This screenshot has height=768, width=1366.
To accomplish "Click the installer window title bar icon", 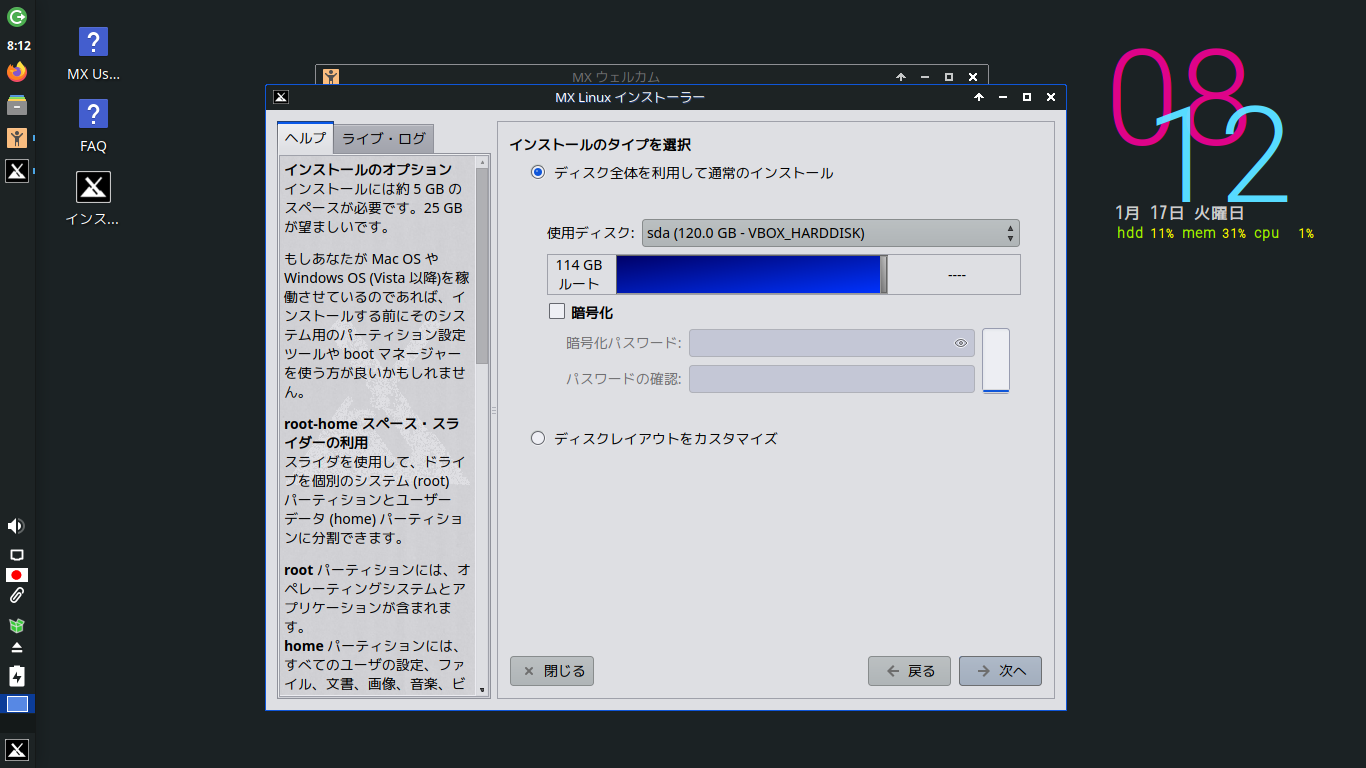I will point(282,97).
